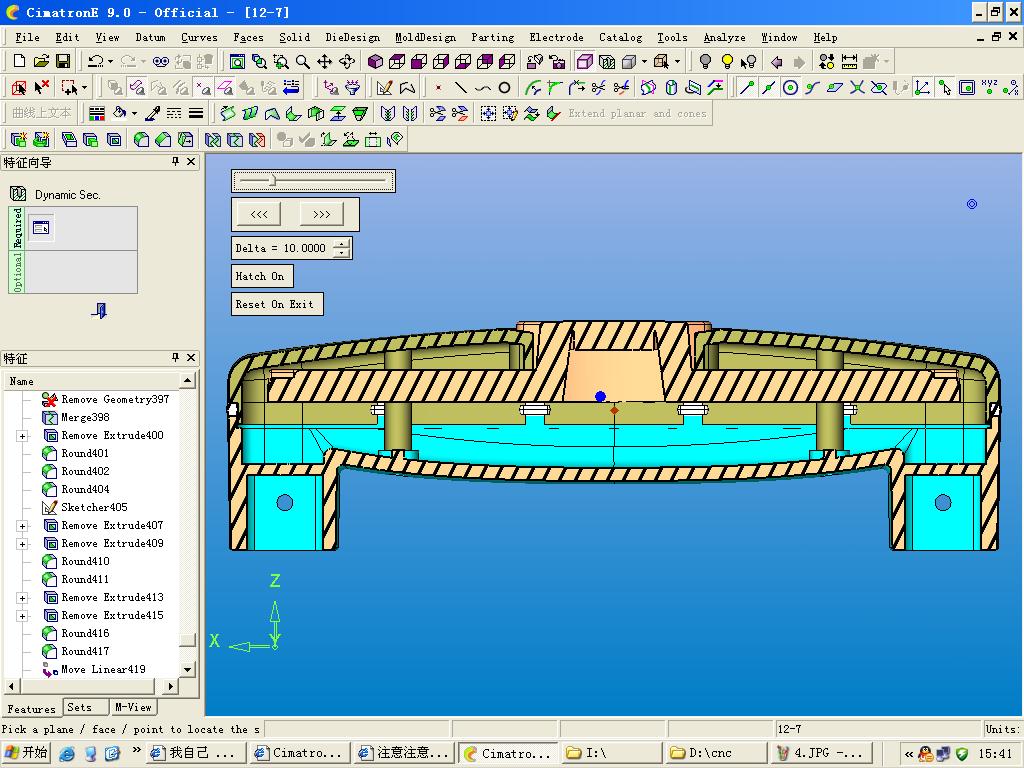Save the document with the floppy disk icon
This screenshot has width=1024, height=768.
pyautogui.click(x=63, y=61)
